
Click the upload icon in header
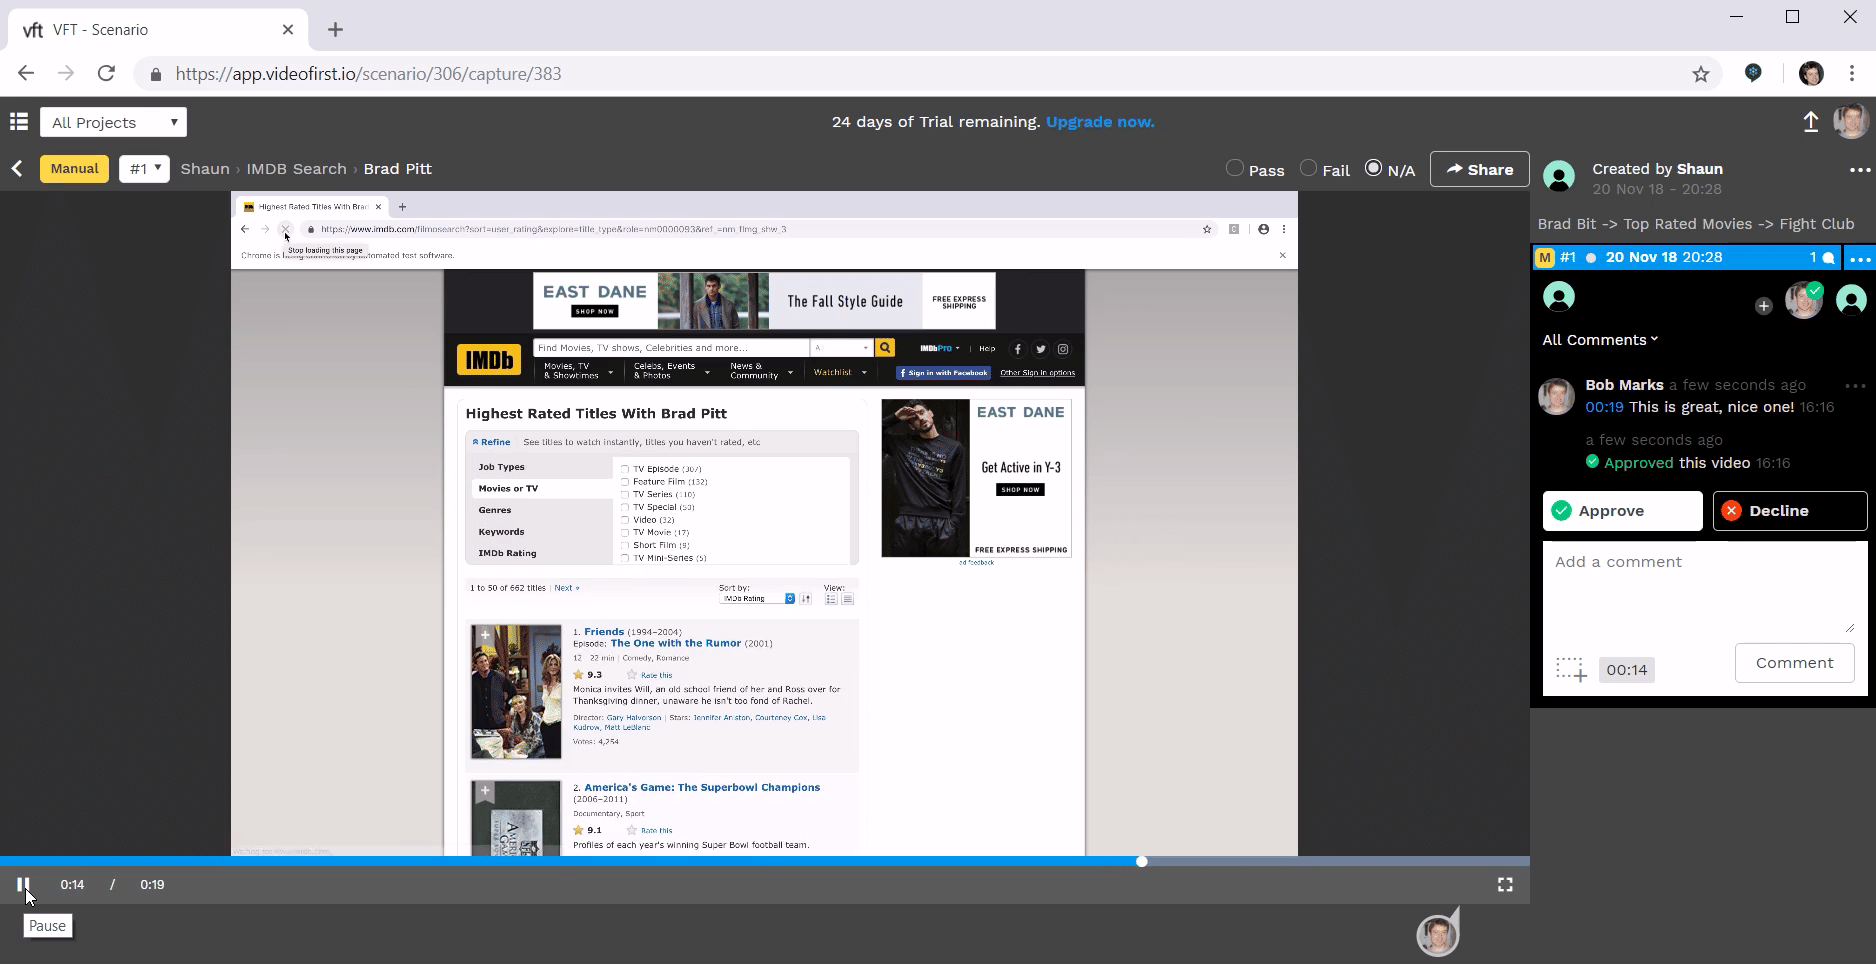point(1810,122)
